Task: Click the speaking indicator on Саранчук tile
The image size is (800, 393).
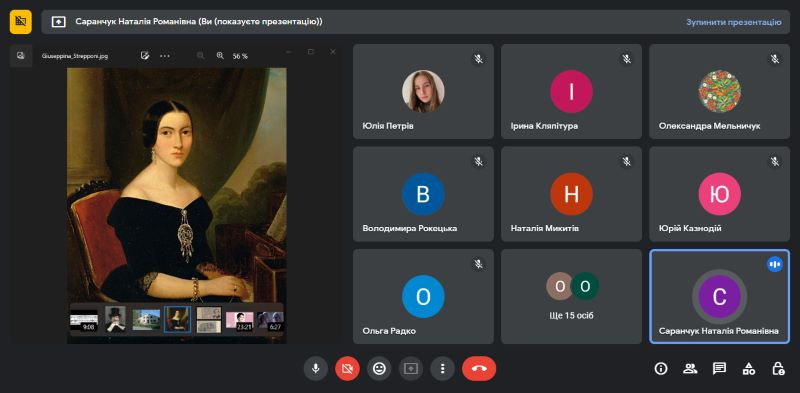Action: point(775,264)
